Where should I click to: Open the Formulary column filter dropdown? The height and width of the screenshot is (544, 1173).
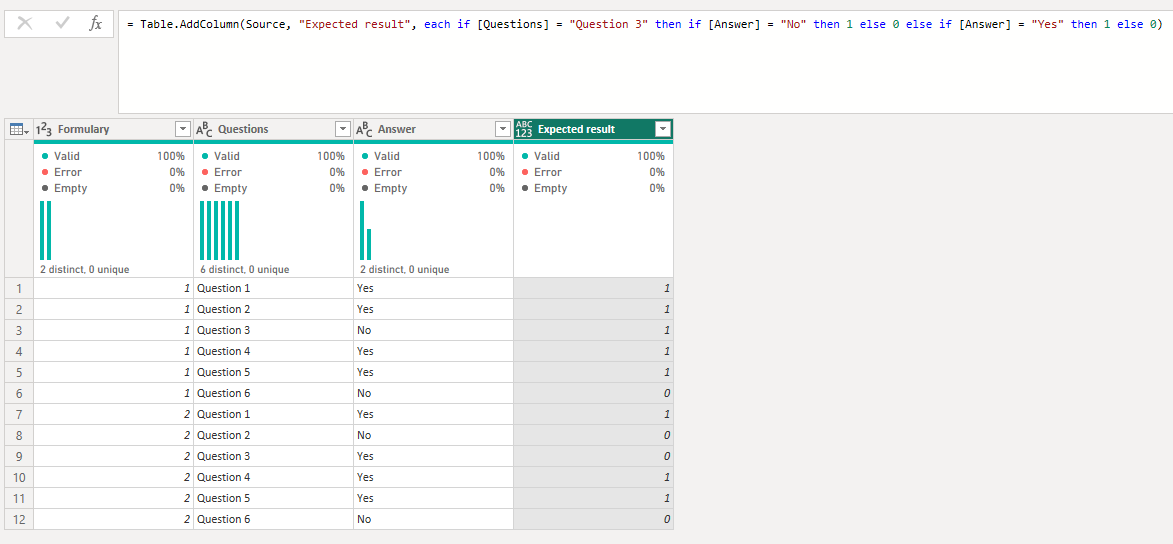click(183, 129)
